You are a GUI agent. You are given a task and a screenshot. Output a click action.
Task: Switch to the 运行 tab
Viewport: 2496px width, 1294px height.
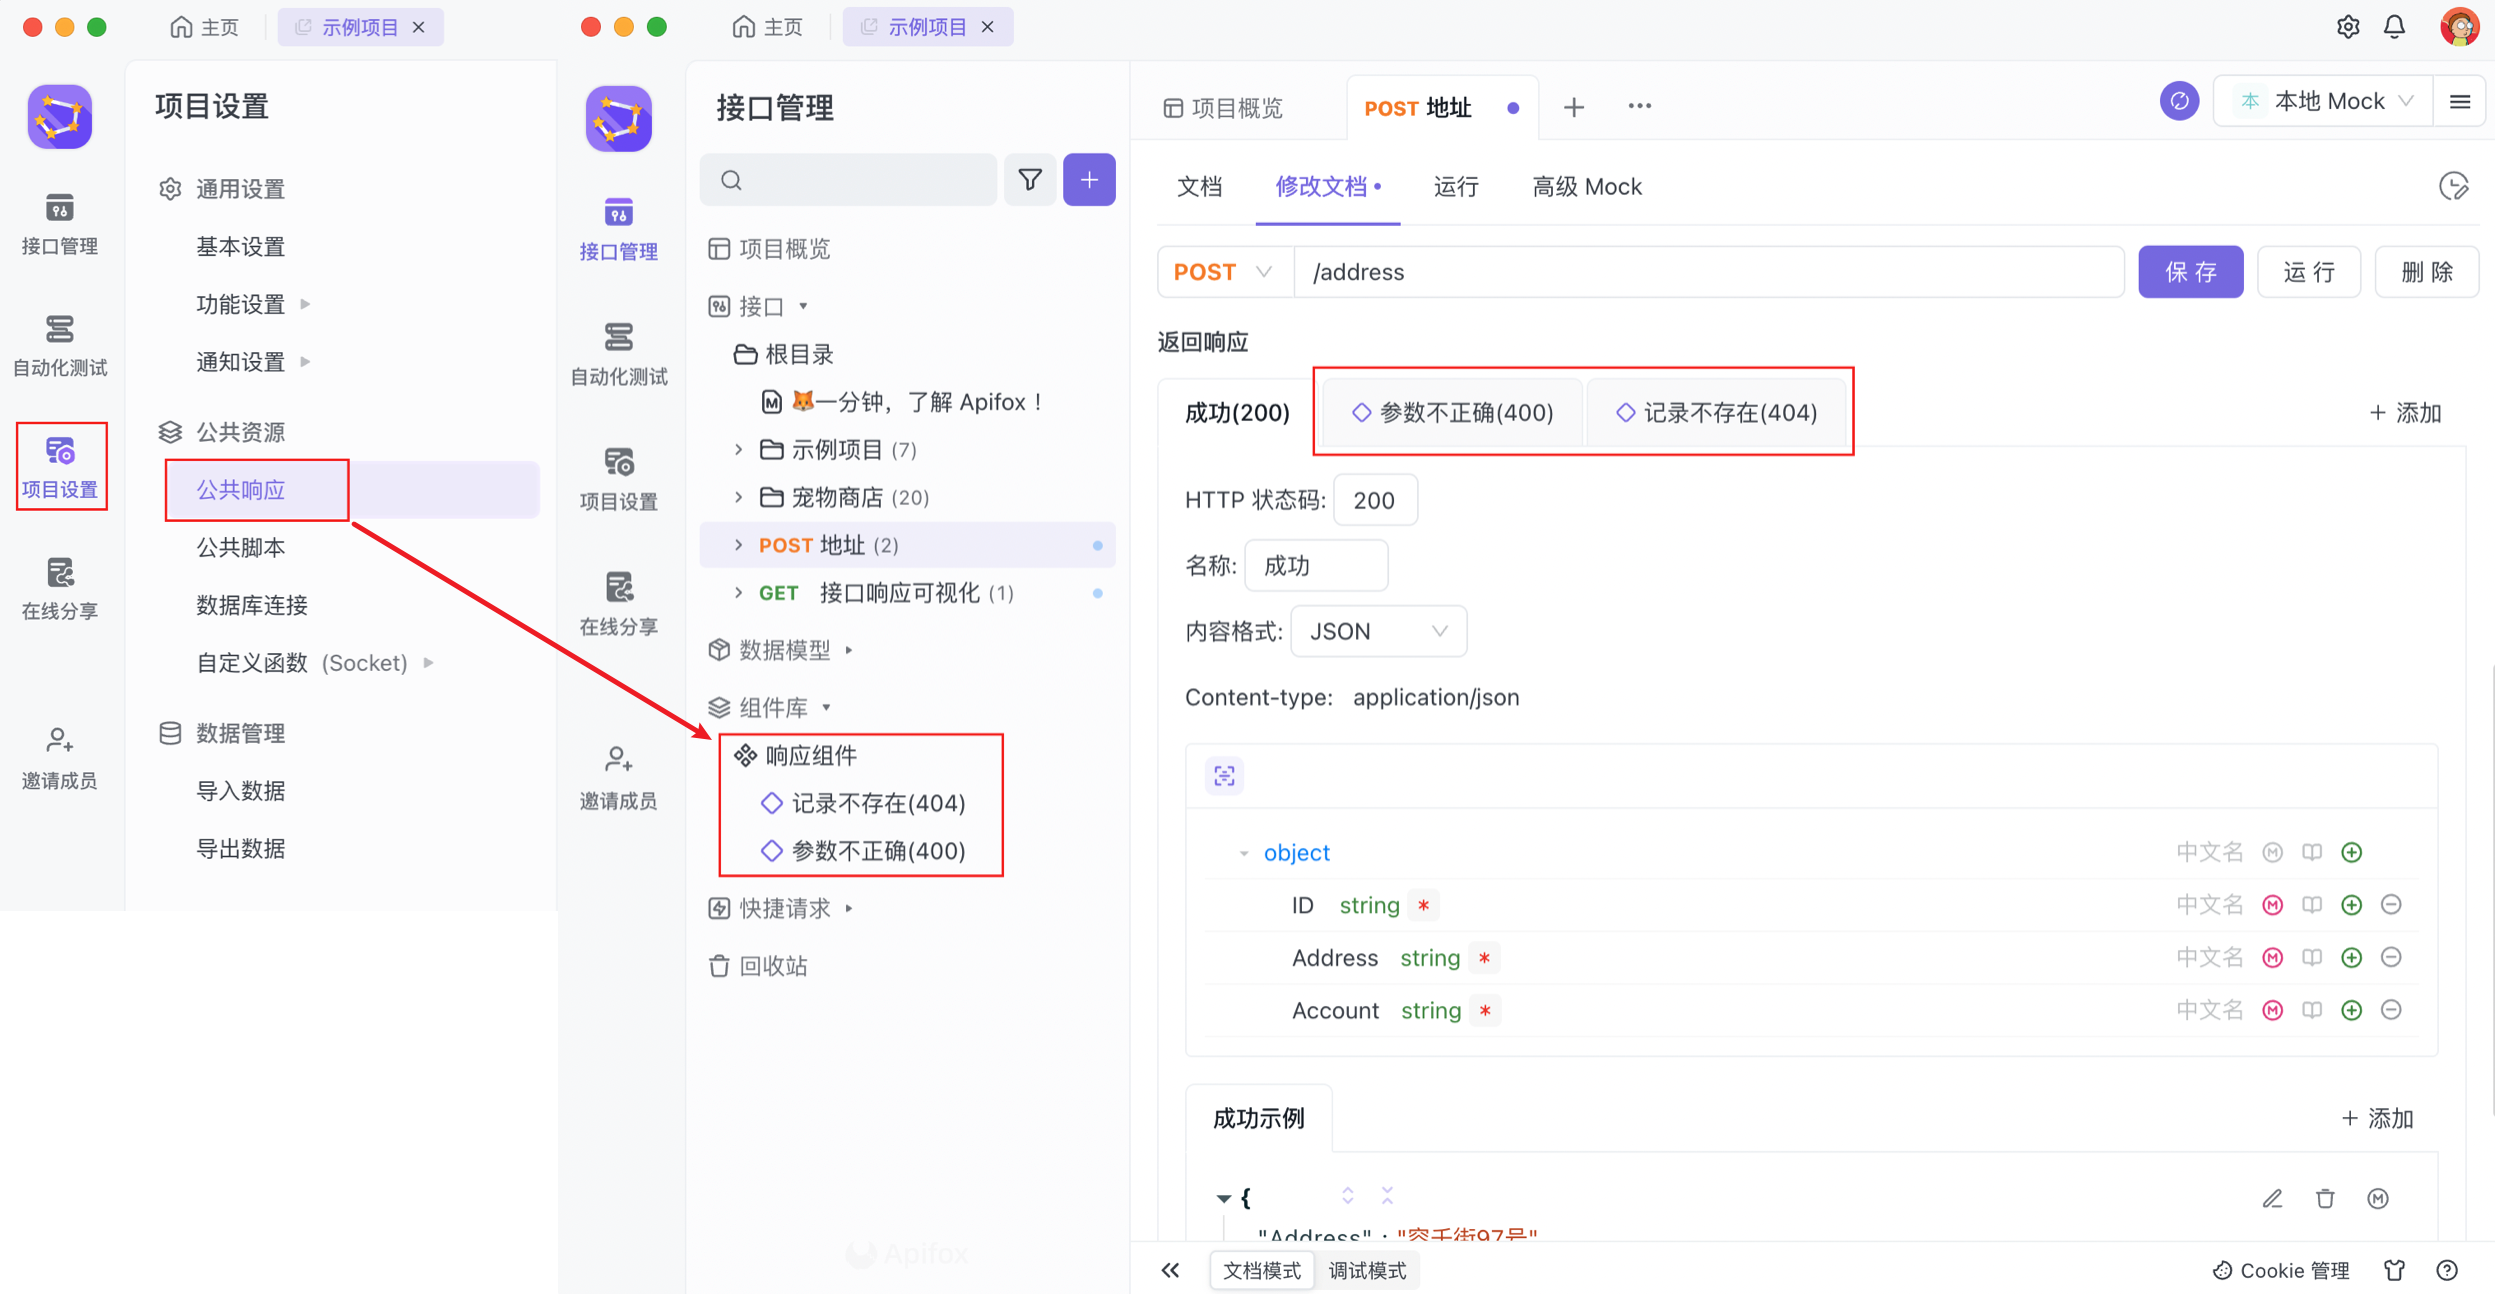pyautogui.click(x=1455, y=187)
